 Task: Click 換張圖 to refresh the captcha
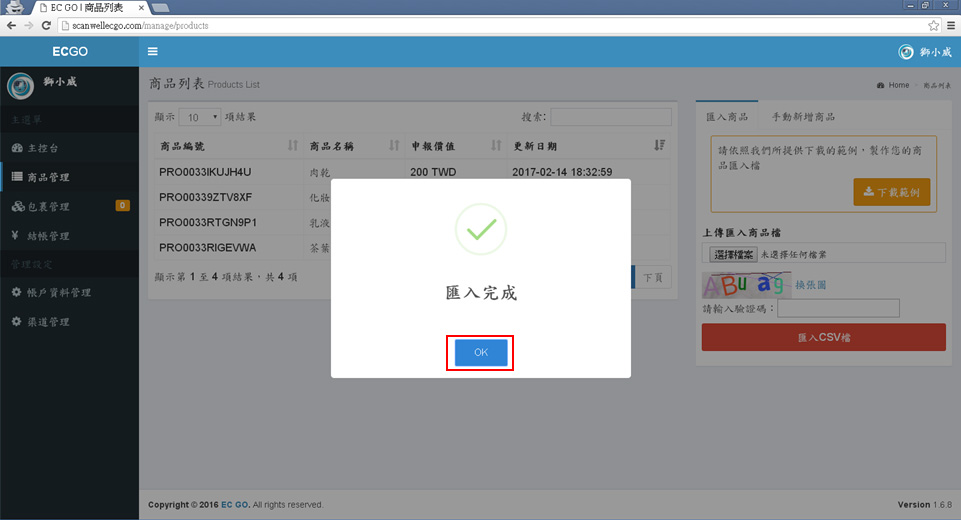[x=810, y=285]
